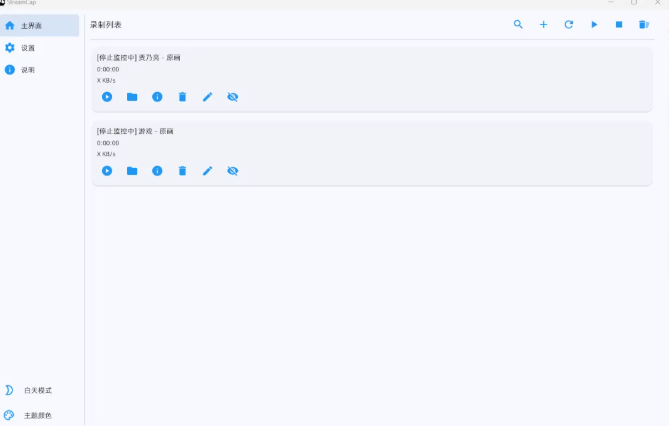This screenshot has height=426, width=669.
Task: Refresh the recording list
Action: click(x=568, y=25)
